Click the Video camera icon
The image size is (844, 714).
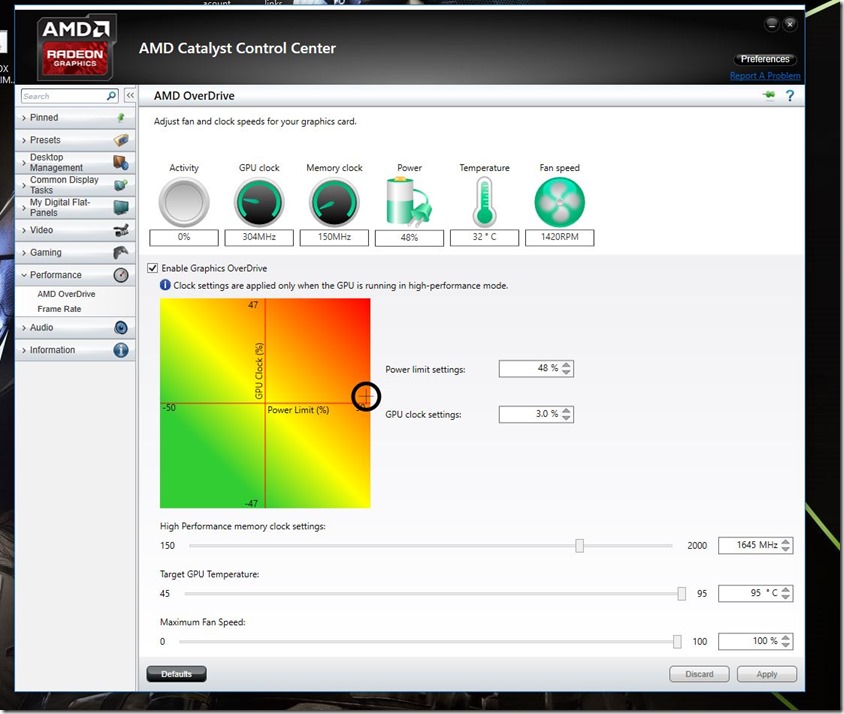coord(121,230)
